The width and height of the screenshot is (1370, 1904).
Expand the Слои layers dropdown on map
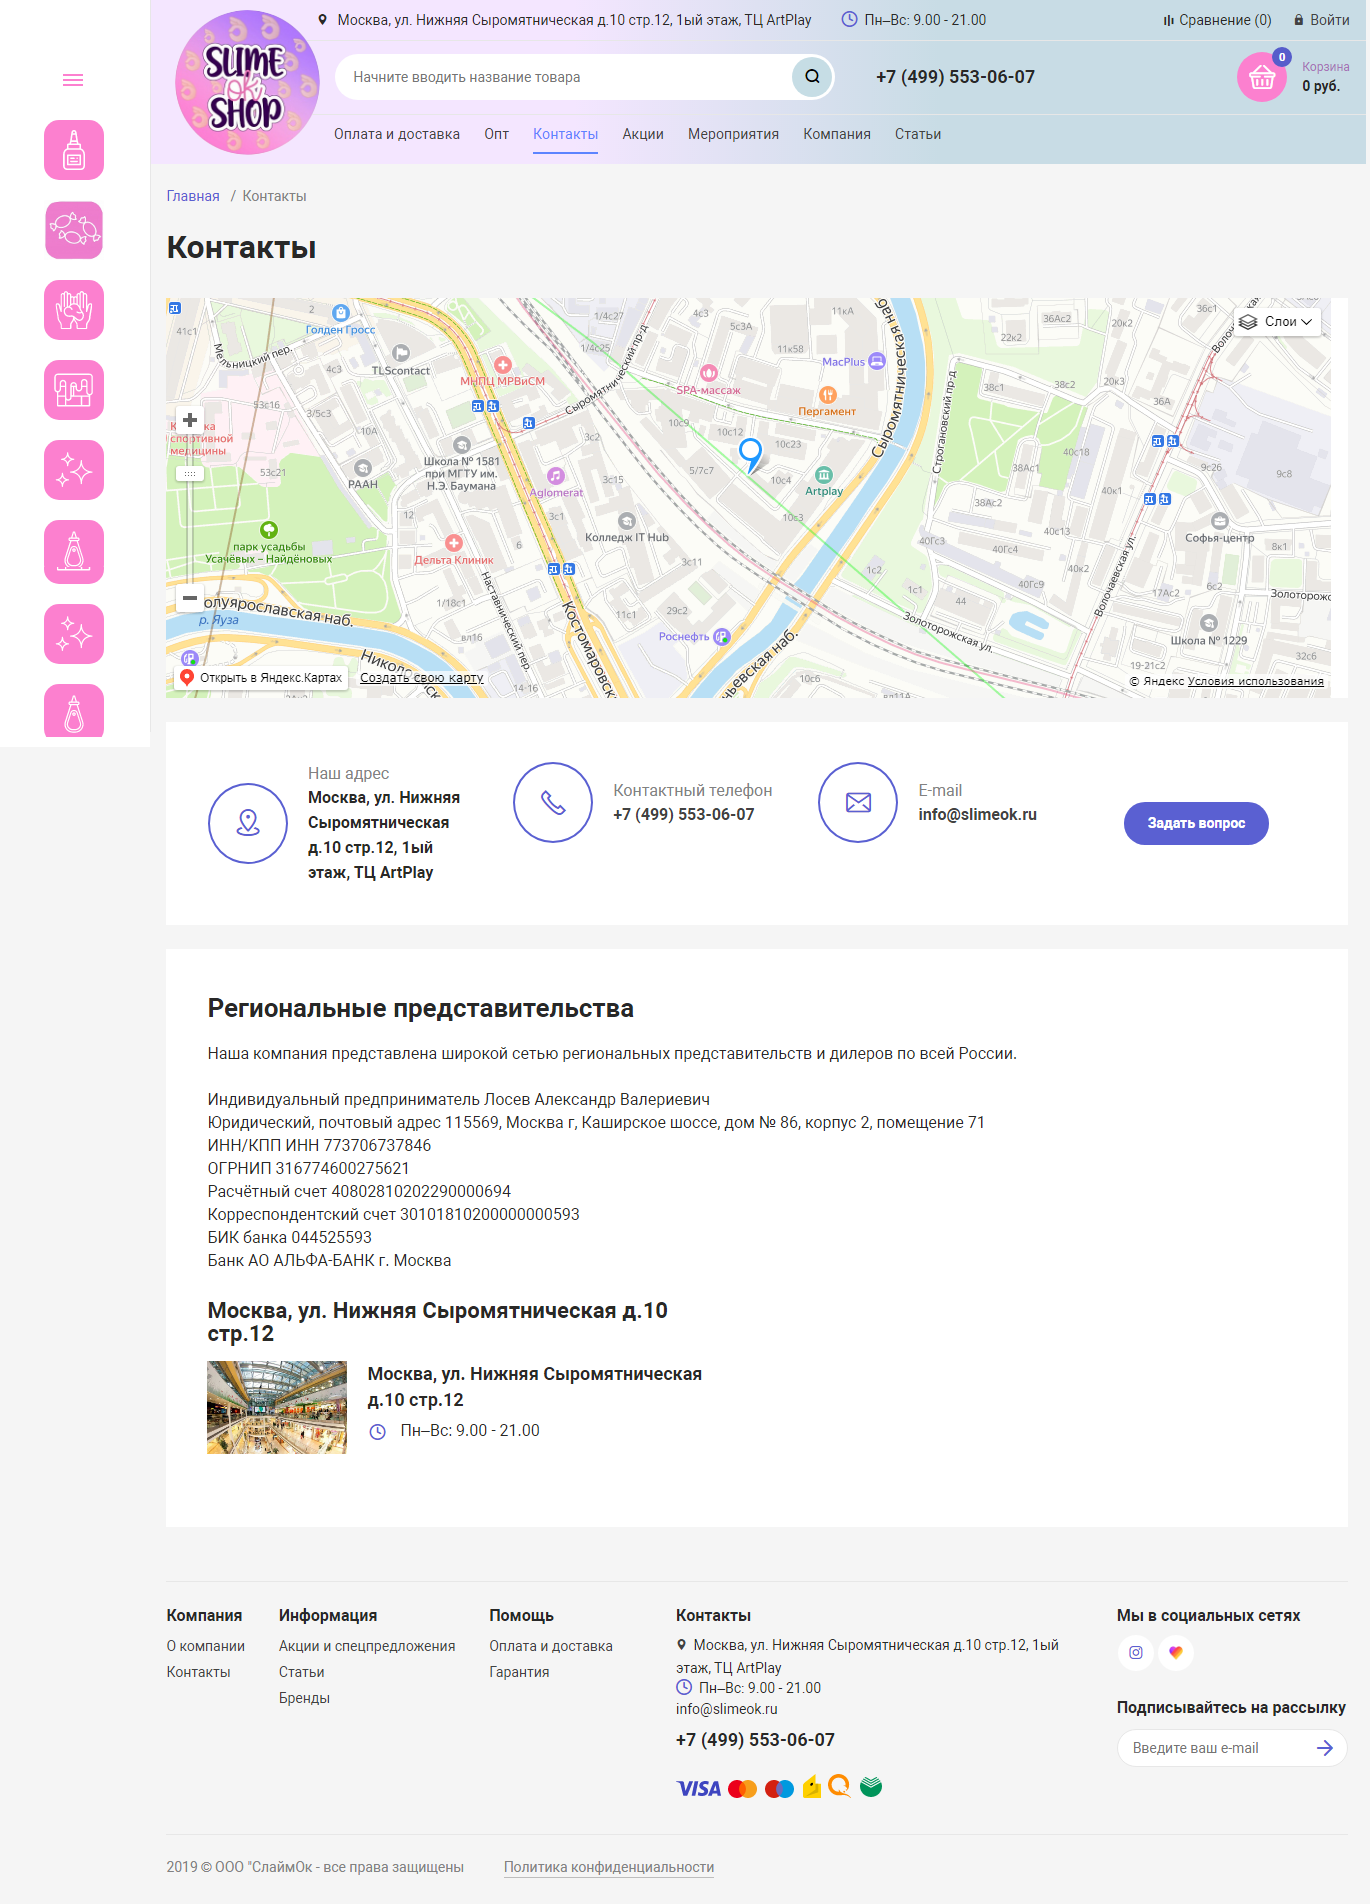coord(1277,321)
